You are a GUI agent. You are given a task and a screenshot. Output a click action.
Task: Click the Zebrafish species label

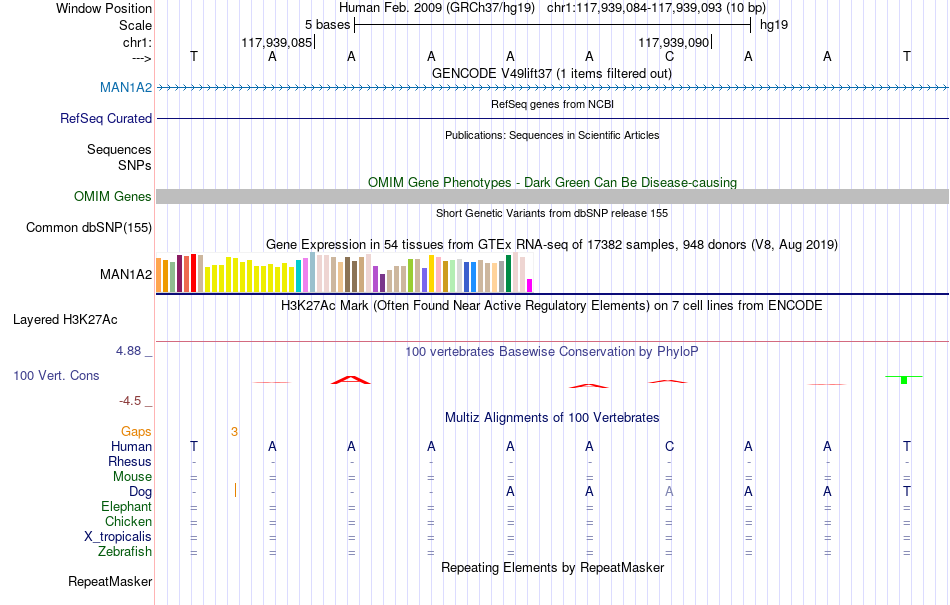coord(125,552)
